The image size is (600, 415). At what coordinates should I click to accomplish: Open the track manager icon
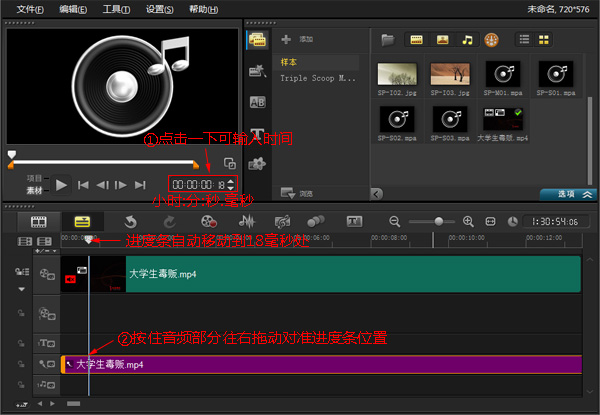[x=44, y=241]
